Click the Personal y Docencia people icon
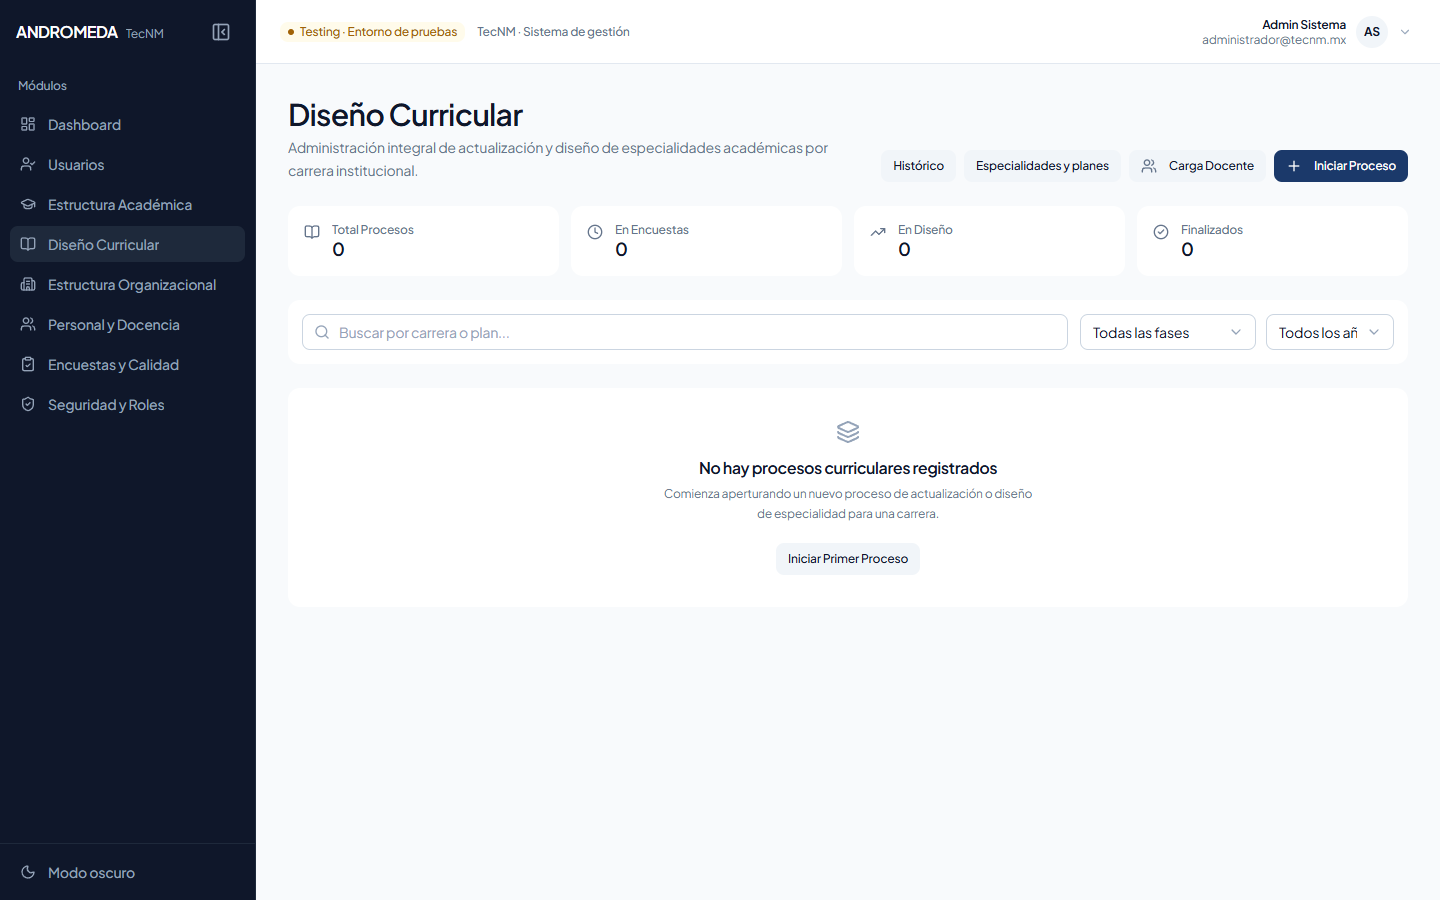This screenshot has width=1440, height=900. (28, 324)
